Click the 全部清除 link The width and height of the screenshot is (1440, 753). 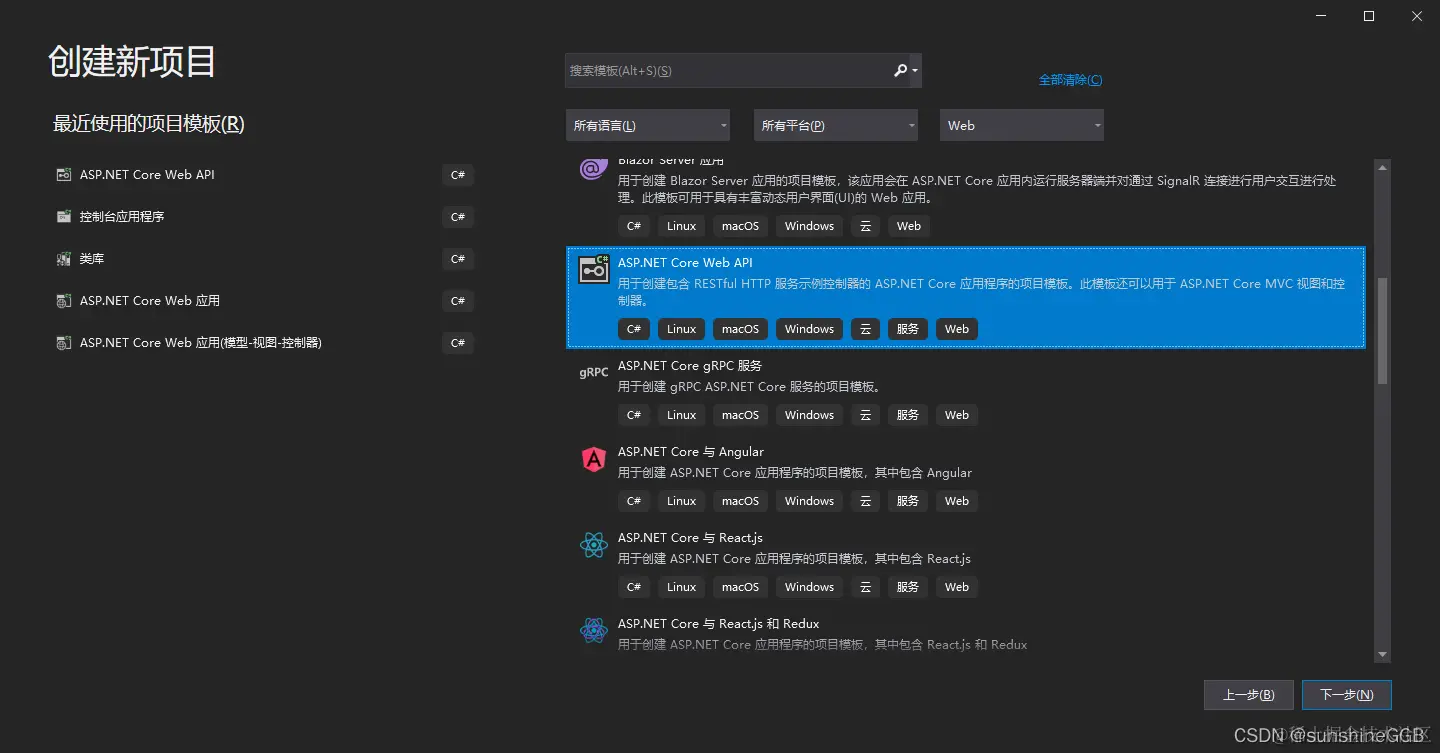click(1070, 80)
